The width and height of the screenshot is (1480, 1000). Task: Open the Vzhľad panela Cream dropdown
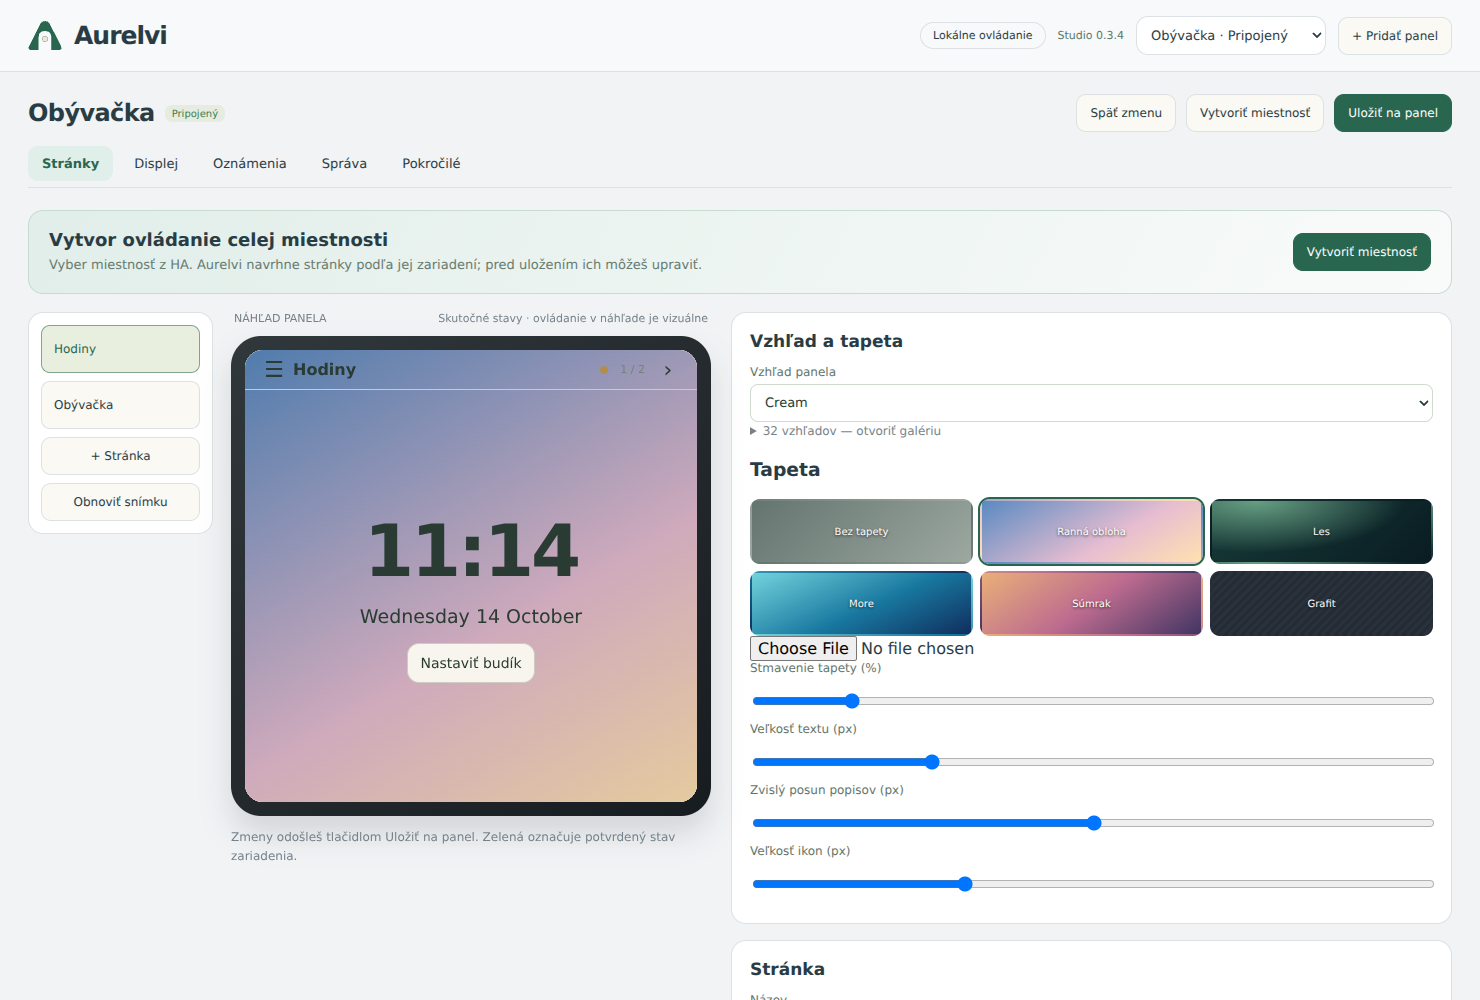[1091, 403]
